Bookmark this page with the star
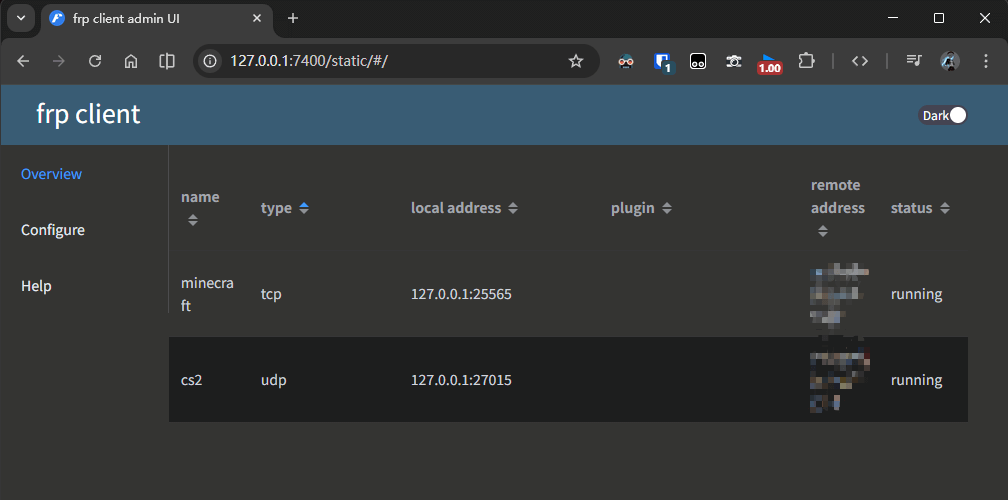Image resolution: width=1008 pixels, height=500 pixels. pos(576,61)
